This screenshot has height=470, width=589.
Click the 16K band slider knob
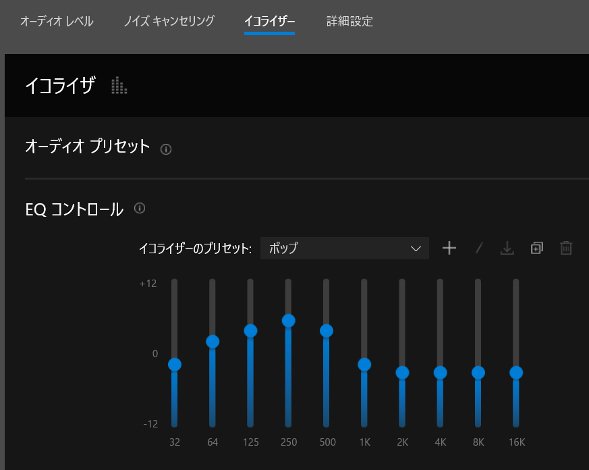click(516, 373)
